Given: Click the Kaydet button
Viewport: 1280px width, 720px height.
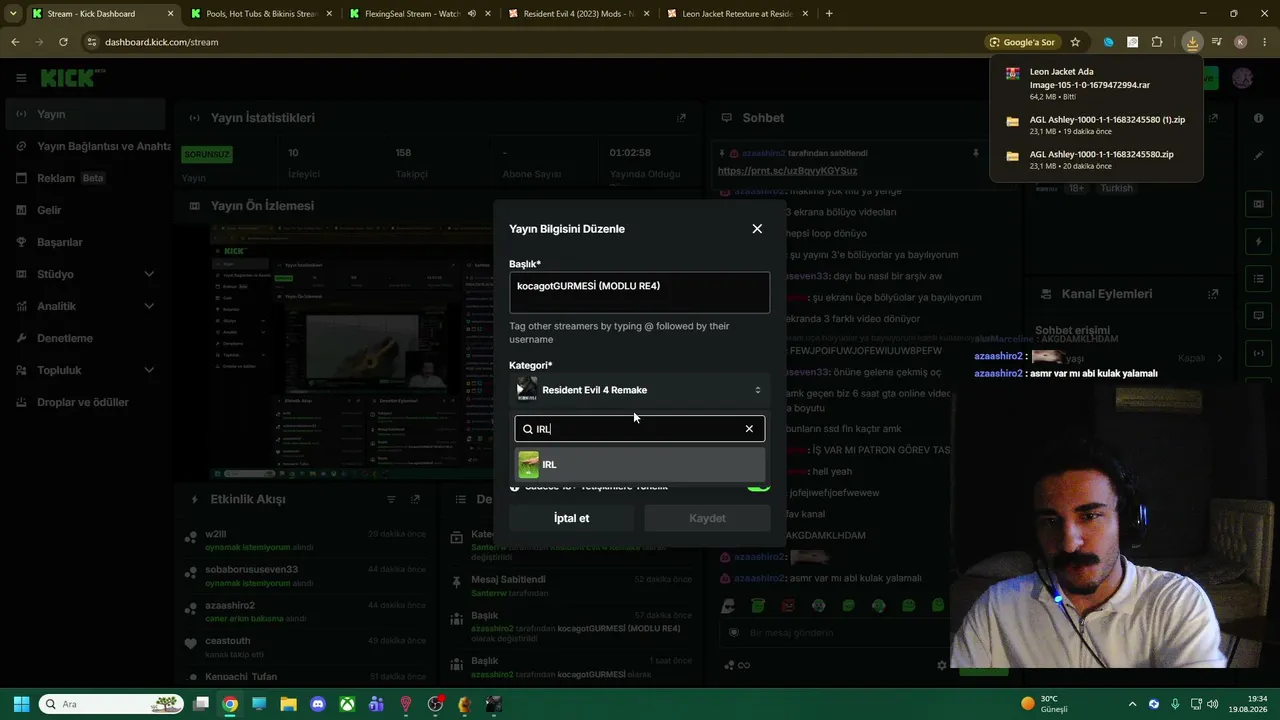Looking at the screenshot, I should (x=707, y=518).
